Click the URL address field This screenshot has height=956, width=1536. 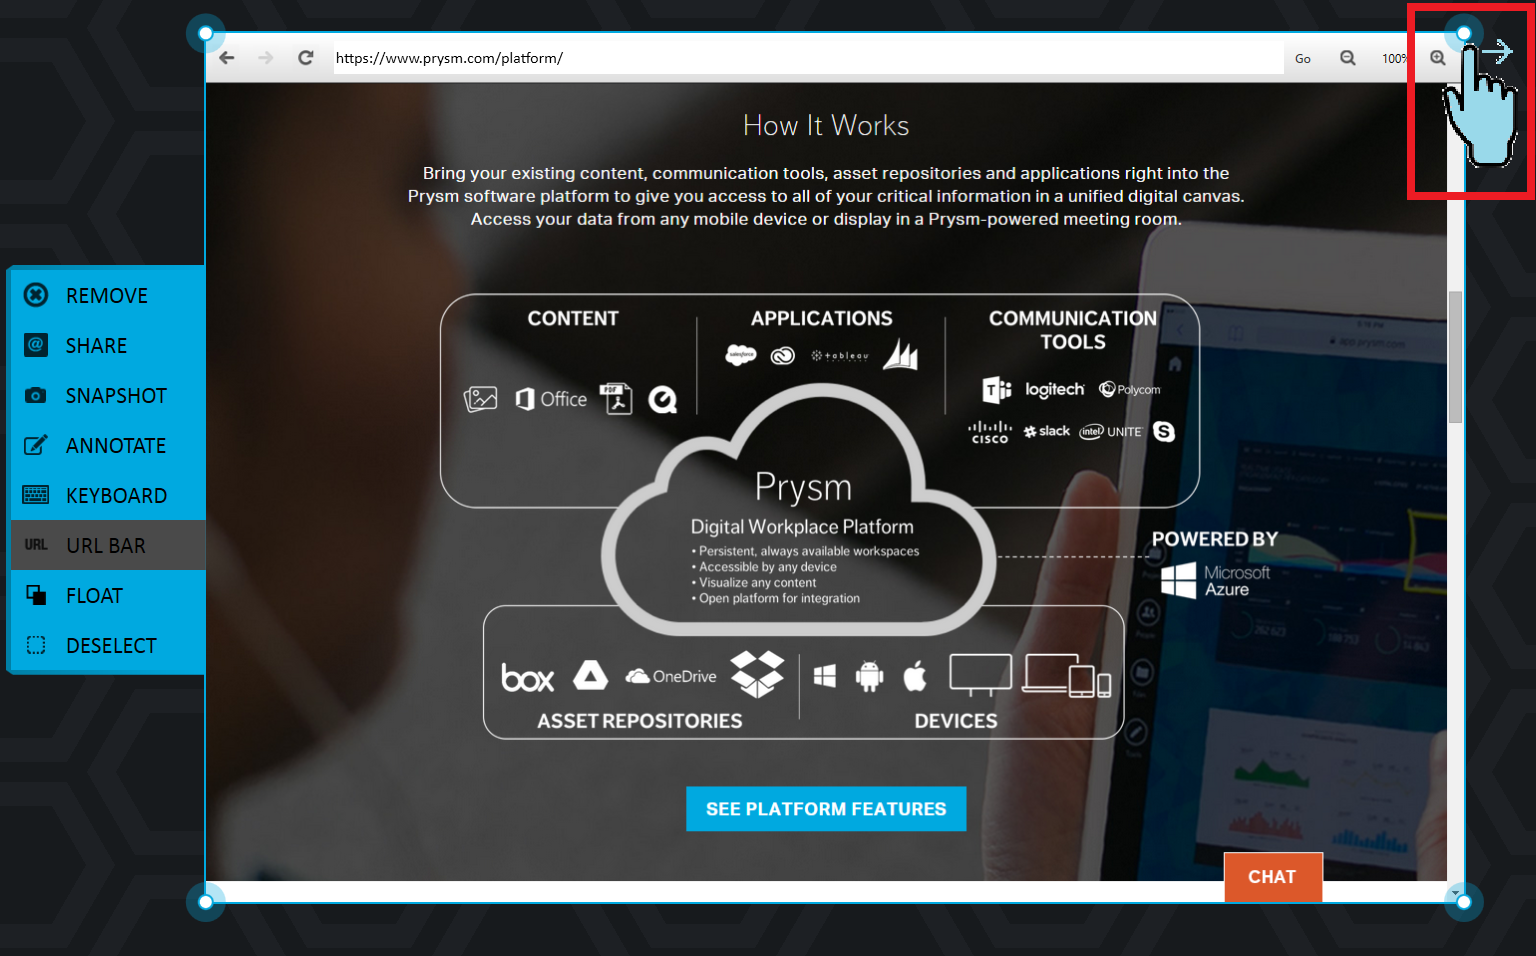click(x=808, y=58)
